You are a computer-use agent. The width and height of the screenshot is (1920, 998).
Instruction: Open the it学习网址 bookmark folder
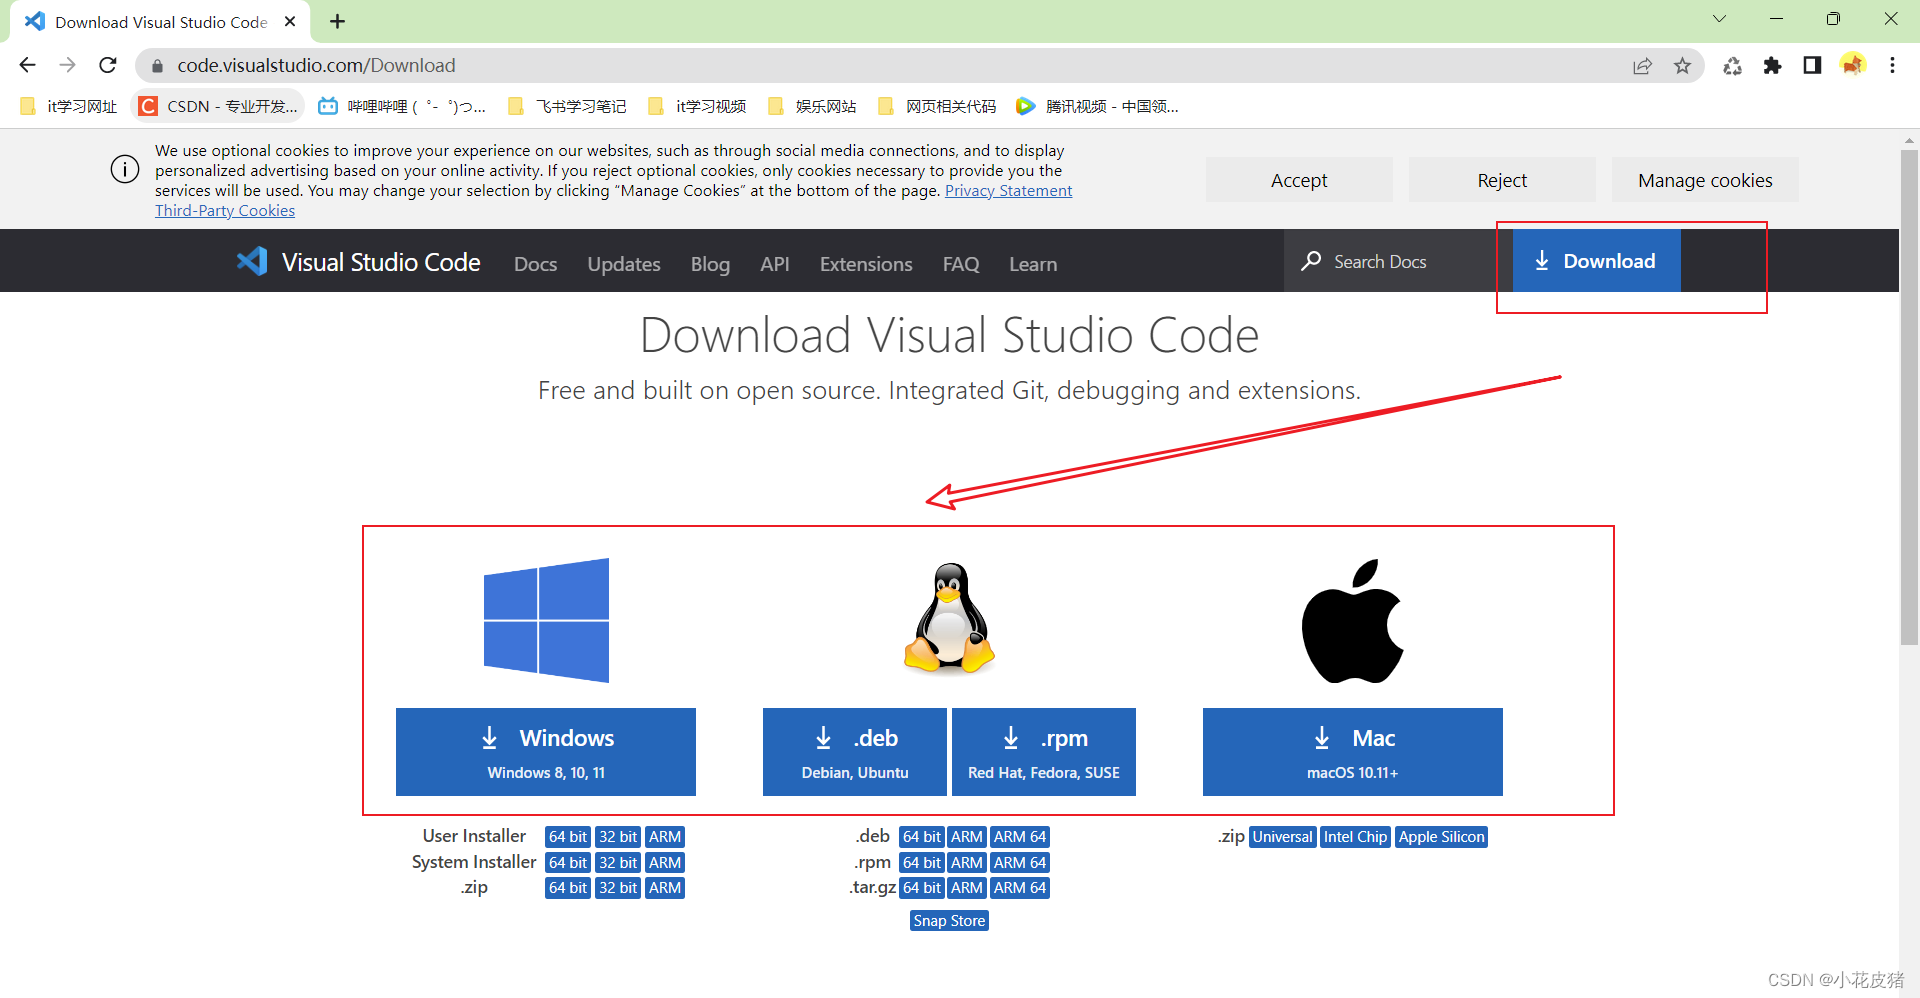68,106
